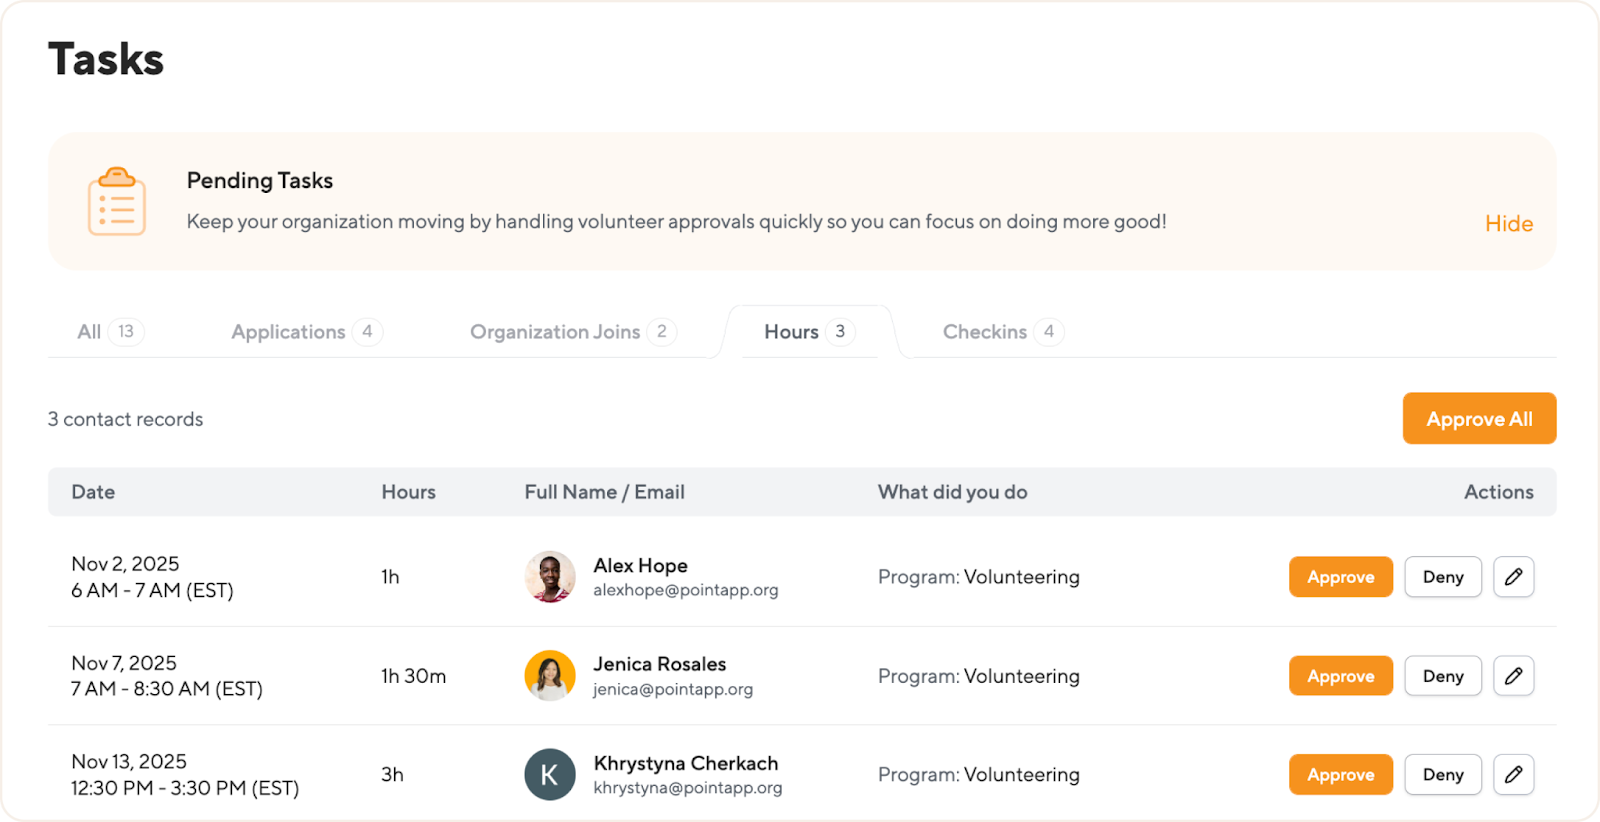
Task: Approve Jenica Rosales's hours
Action: tap(1341, 676)
